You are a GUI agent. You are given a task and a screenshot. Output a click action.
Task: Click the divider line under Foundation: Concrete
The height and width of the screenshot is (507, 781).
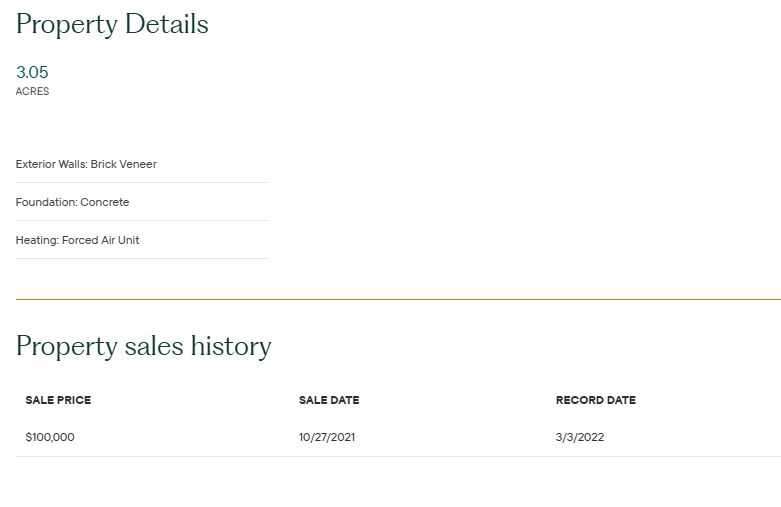(142, 220)
